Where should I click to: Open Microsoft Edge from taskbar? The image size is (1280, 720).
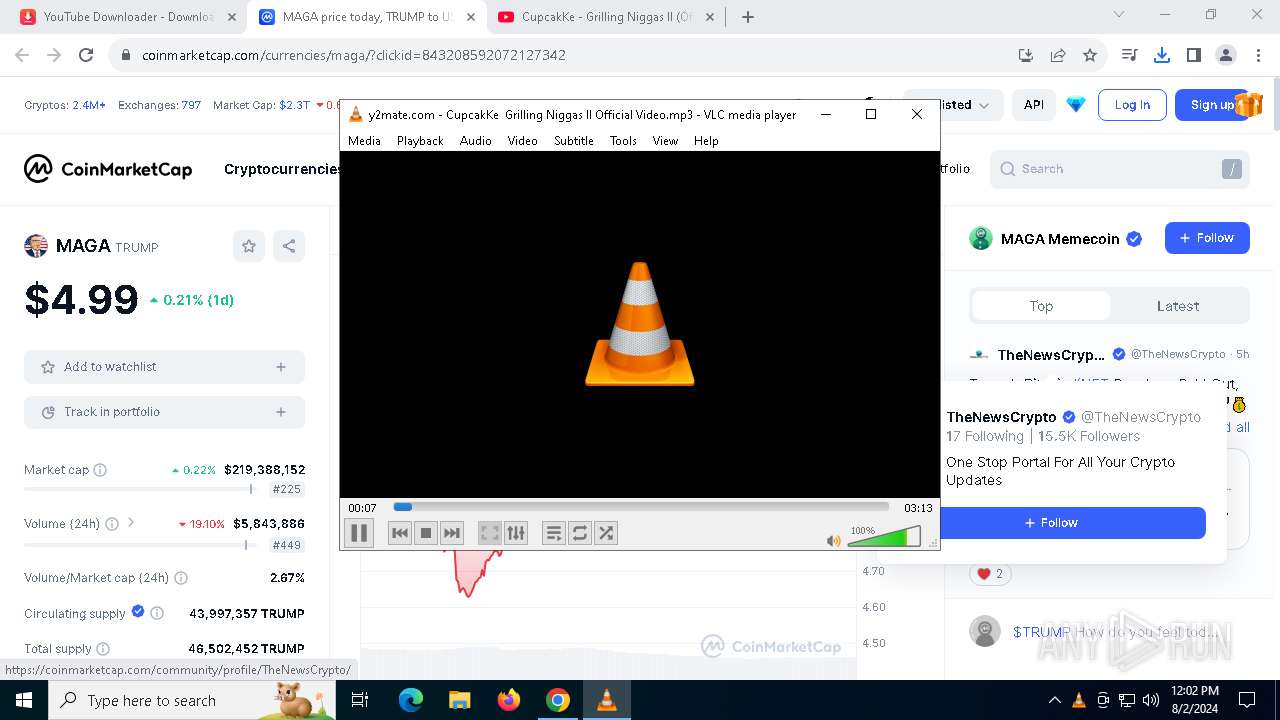[411, 700]
